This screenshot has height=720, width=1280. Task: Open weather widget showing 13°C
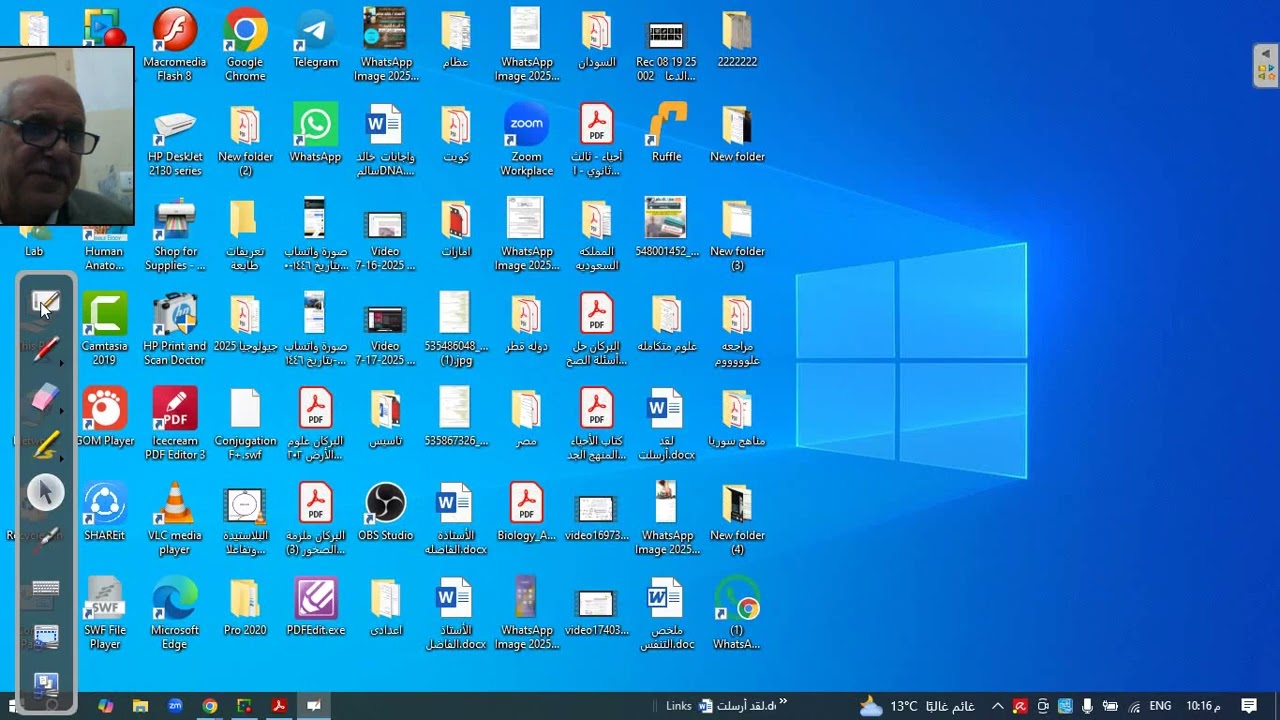click(917, 706)
